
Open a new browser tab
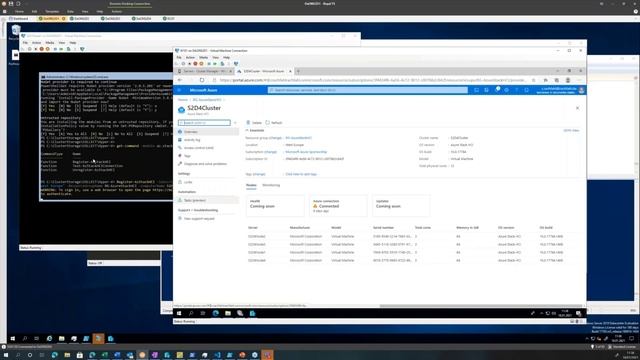(x=298, y=71)
